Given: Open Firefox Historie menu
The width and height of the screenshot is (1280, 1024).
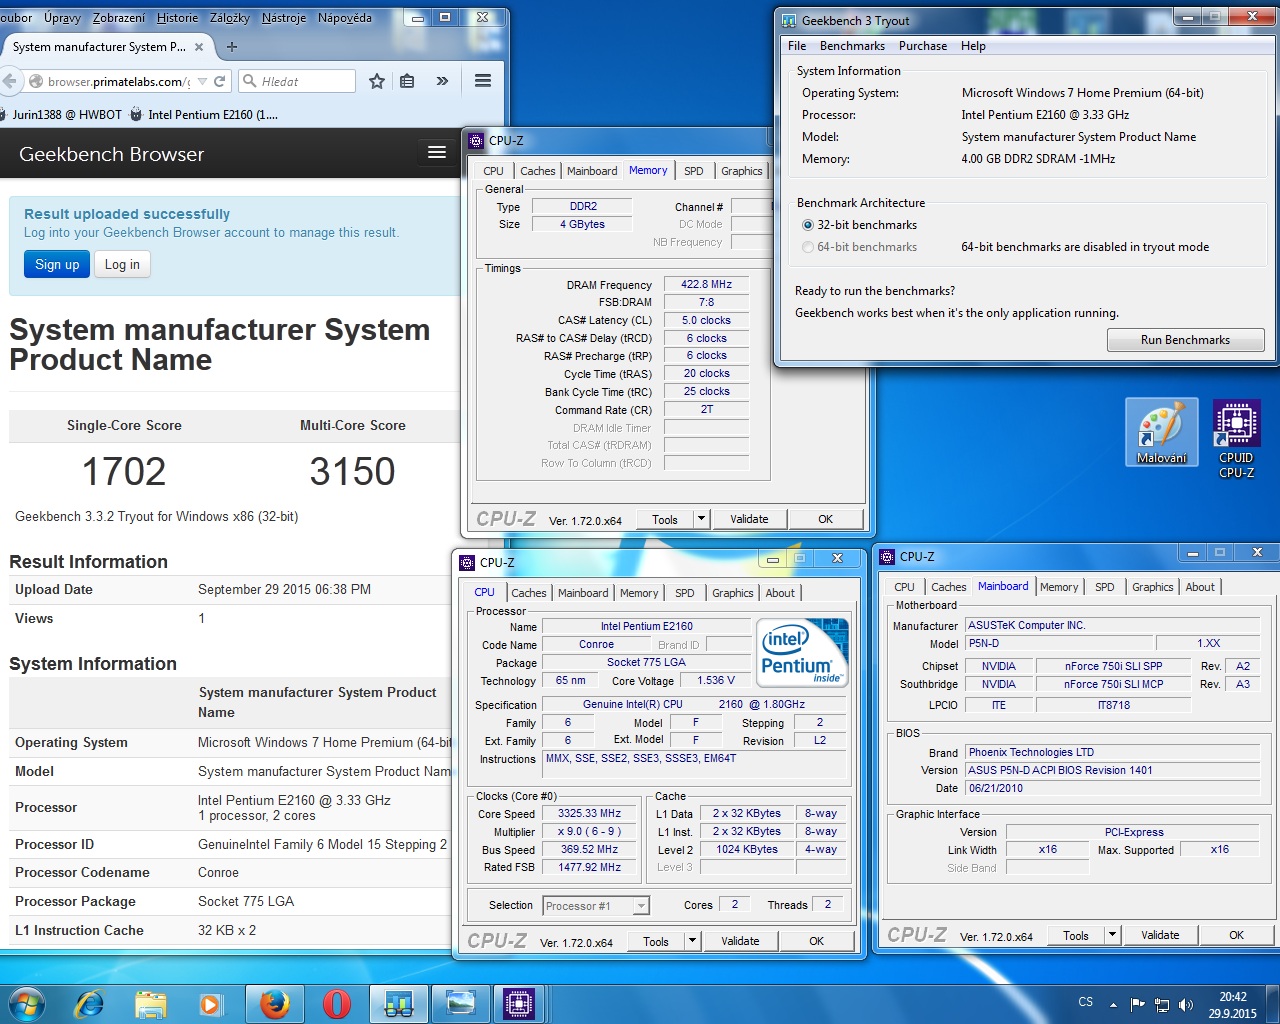Looking at the screenshot, I should coord(177,18).
